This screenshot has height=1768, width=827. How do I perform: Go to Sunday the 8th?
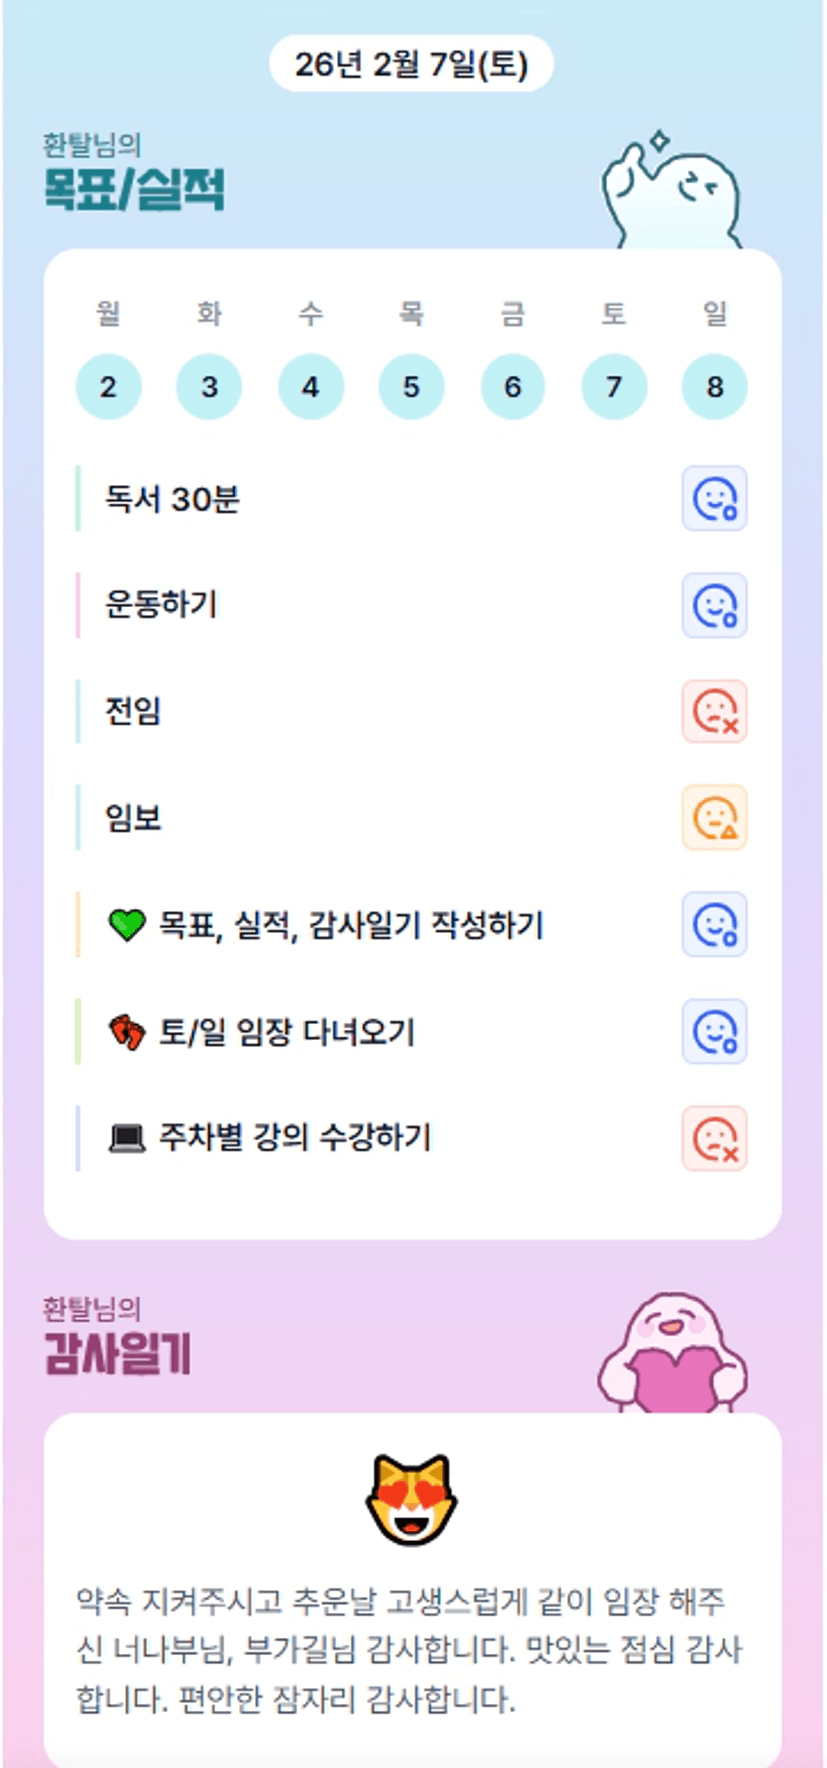tap(714, 386)
